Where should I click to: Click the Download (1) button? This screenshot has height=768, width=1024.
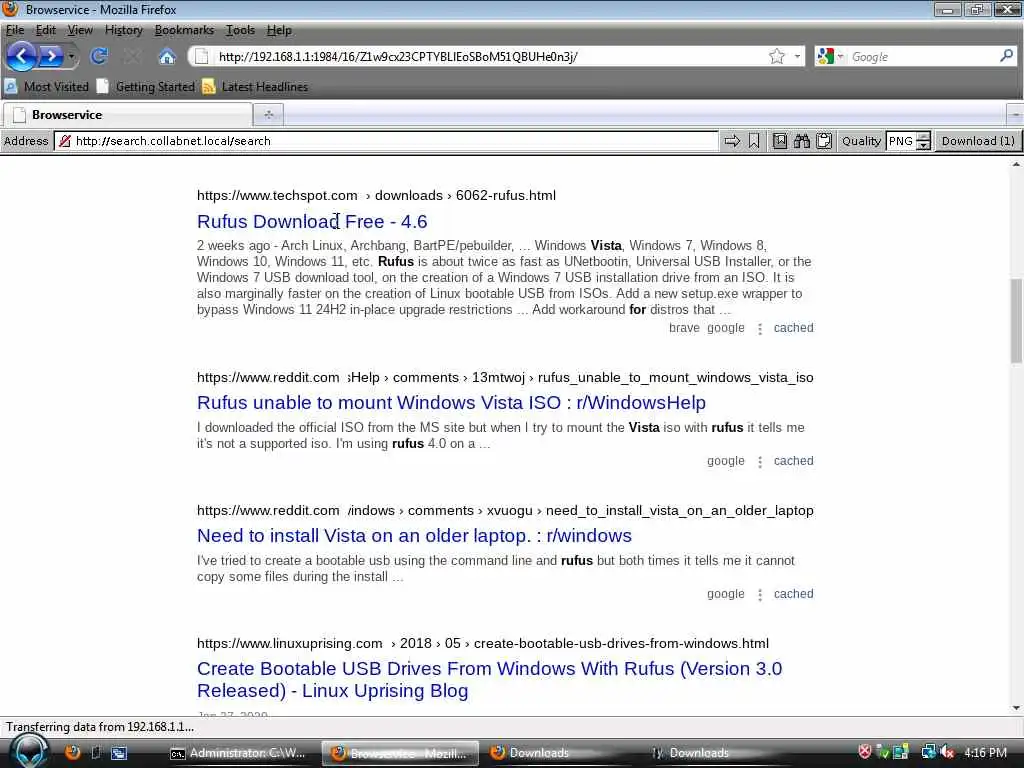click(x=978, y=141)
